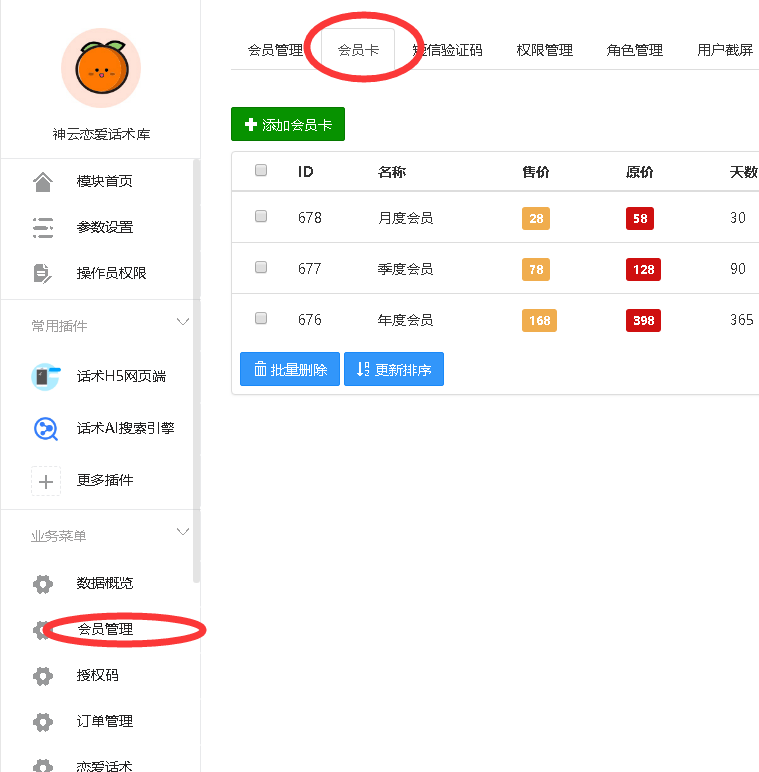
Task: Check the row 678 月度会员 checkbox
Action: tap(261, 216)
